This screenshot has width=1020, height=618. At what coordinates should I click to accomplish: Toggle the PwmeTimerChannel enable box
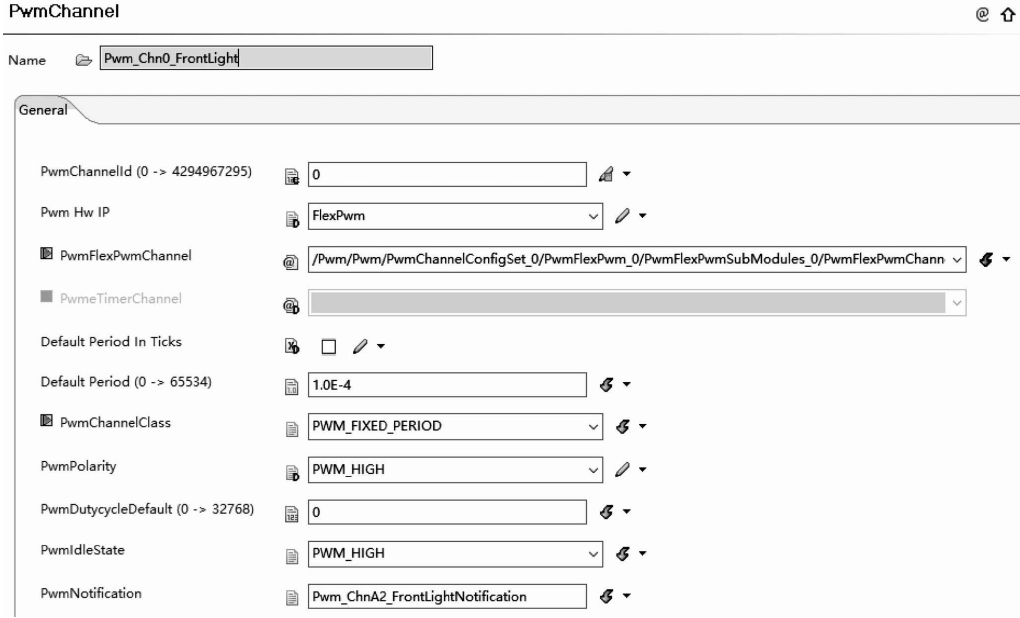(x=46, y=297)
